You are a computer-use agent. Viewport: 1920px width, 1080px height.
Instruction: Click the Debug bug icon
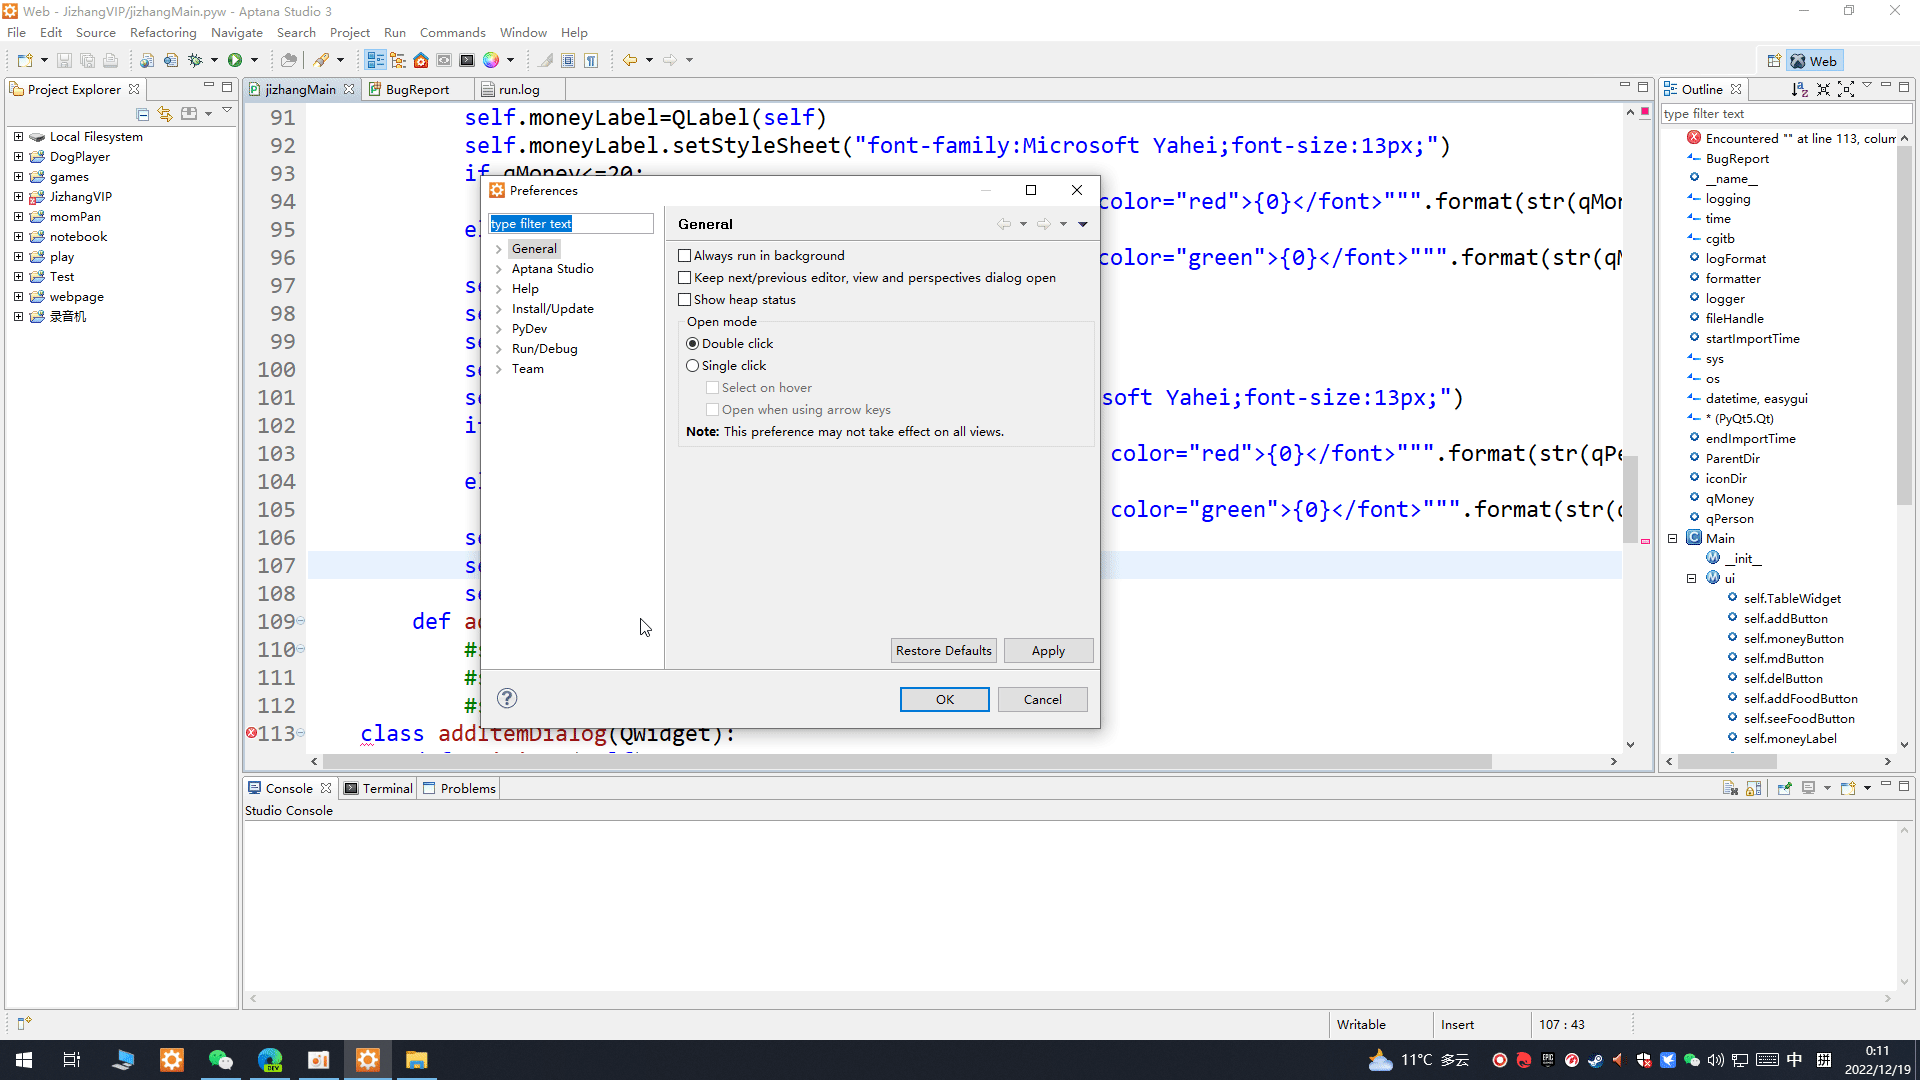coord(195,60)
